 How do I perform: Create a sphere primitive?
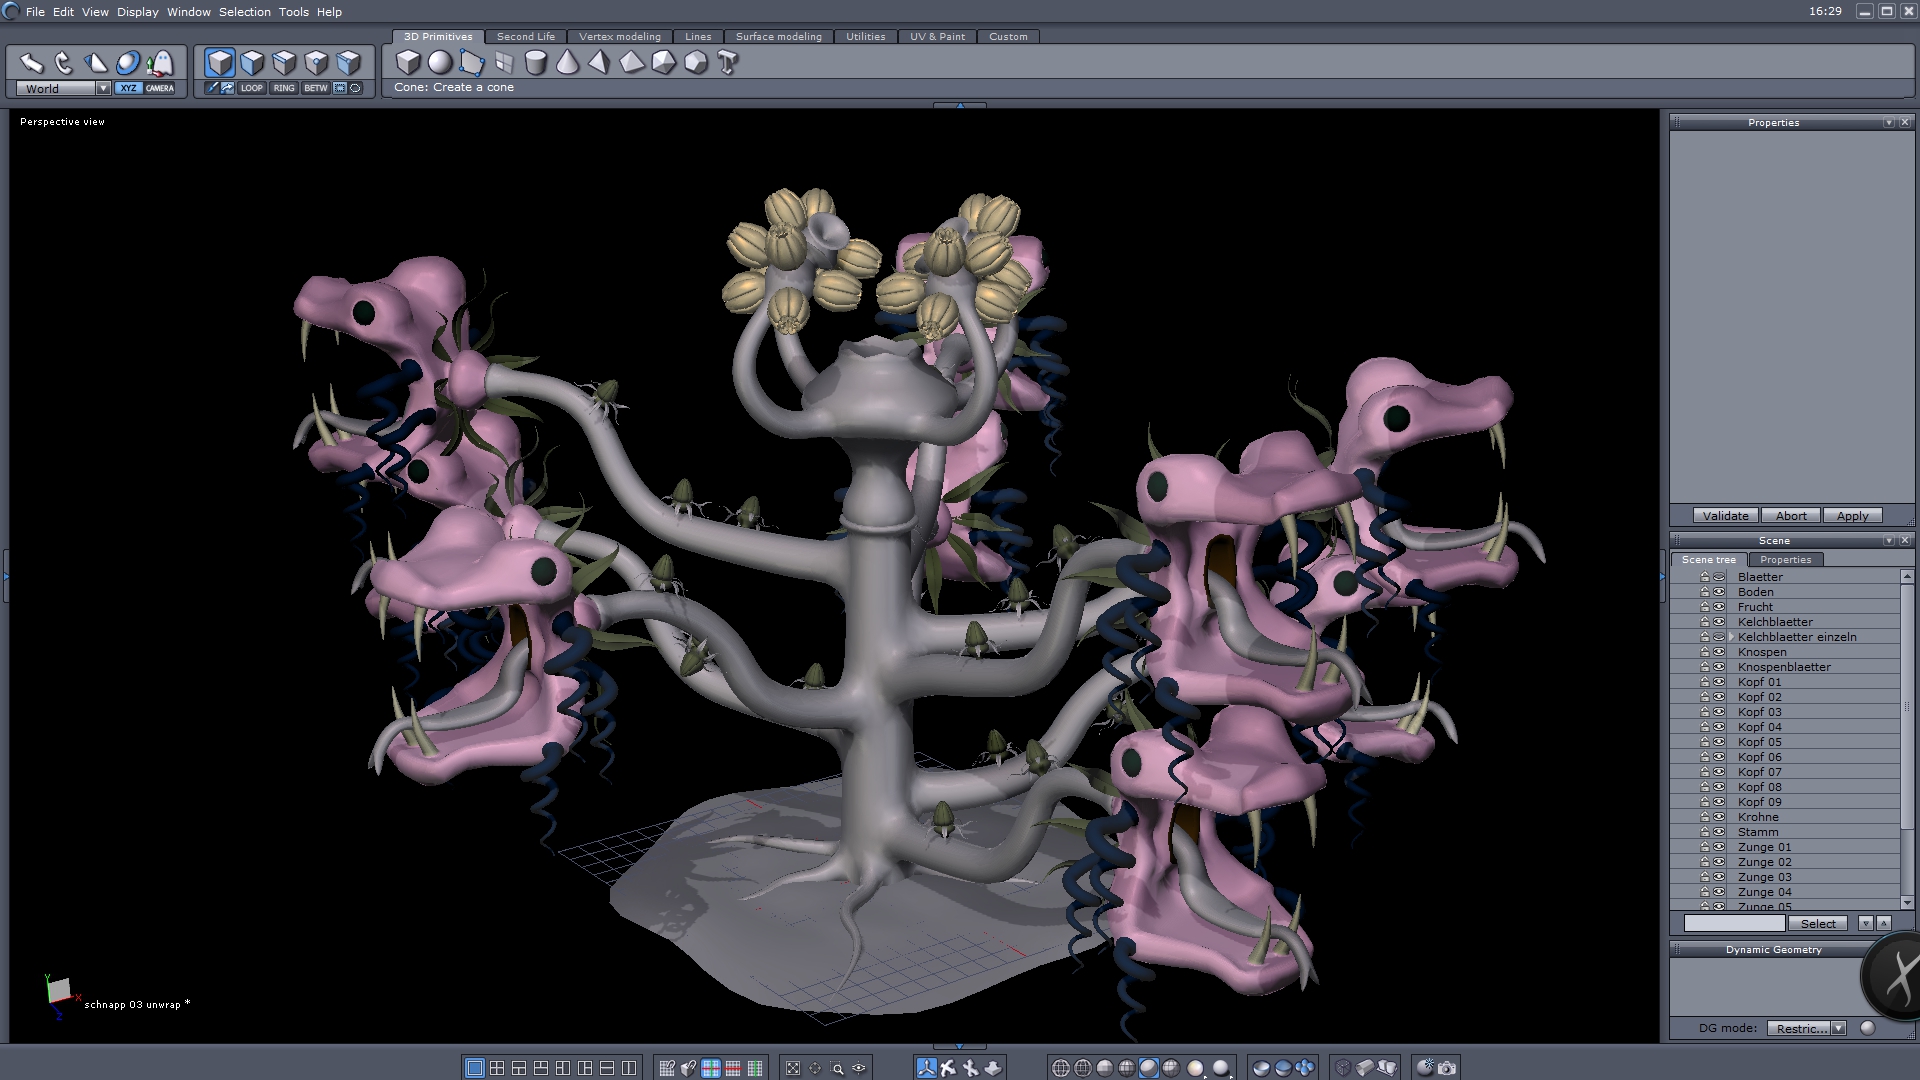pyautogui.click(x=440, y=63)
